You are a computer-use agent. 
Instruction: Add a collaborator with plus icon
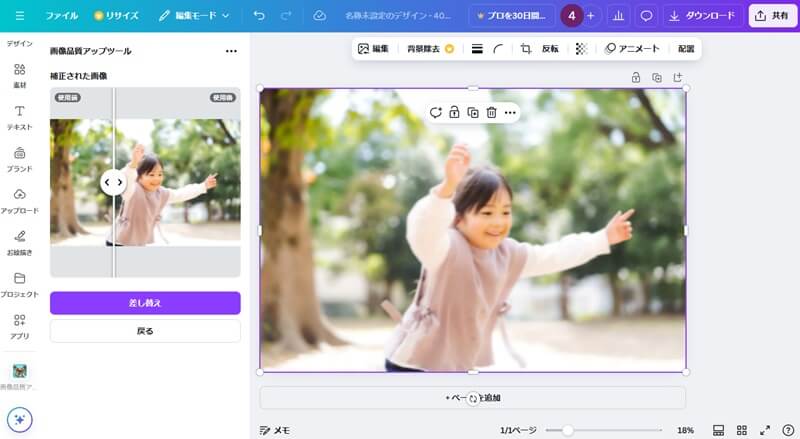point(591,16)
